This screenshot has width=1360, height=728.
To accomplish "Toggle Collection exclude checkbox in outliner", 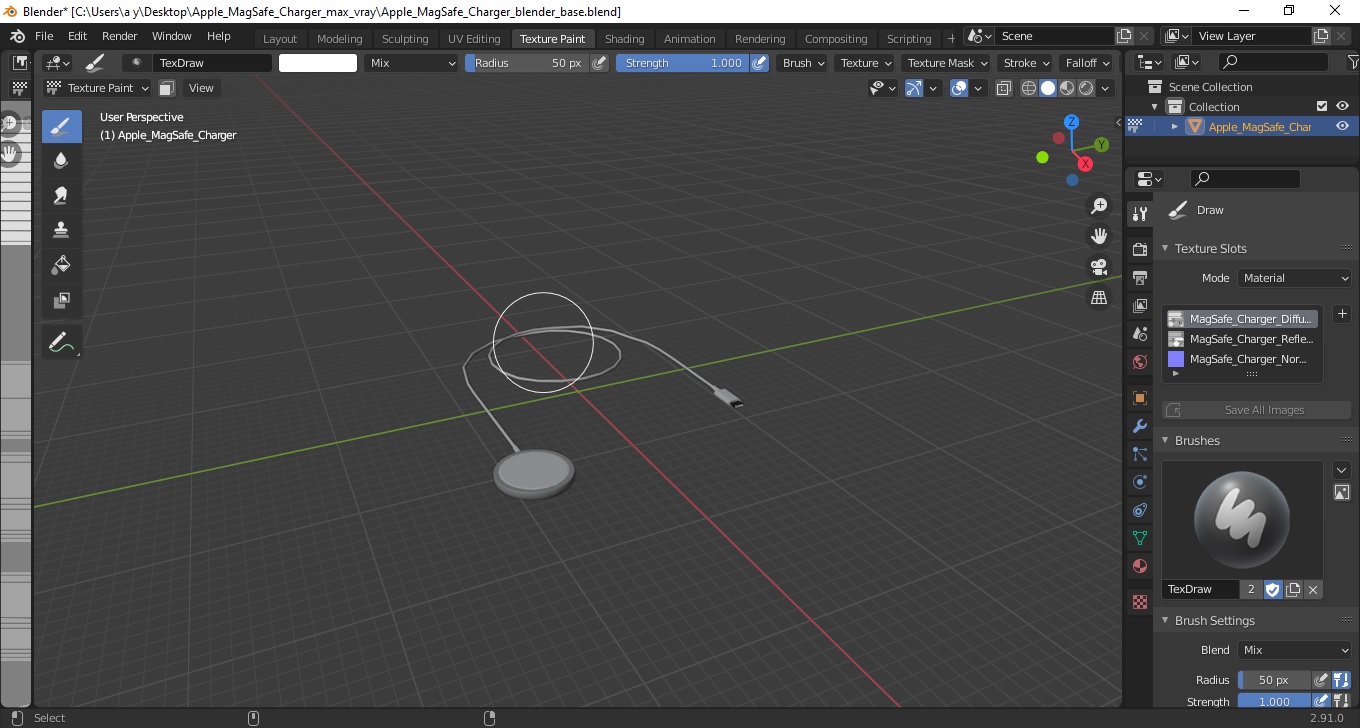I will coord(1322,106).
